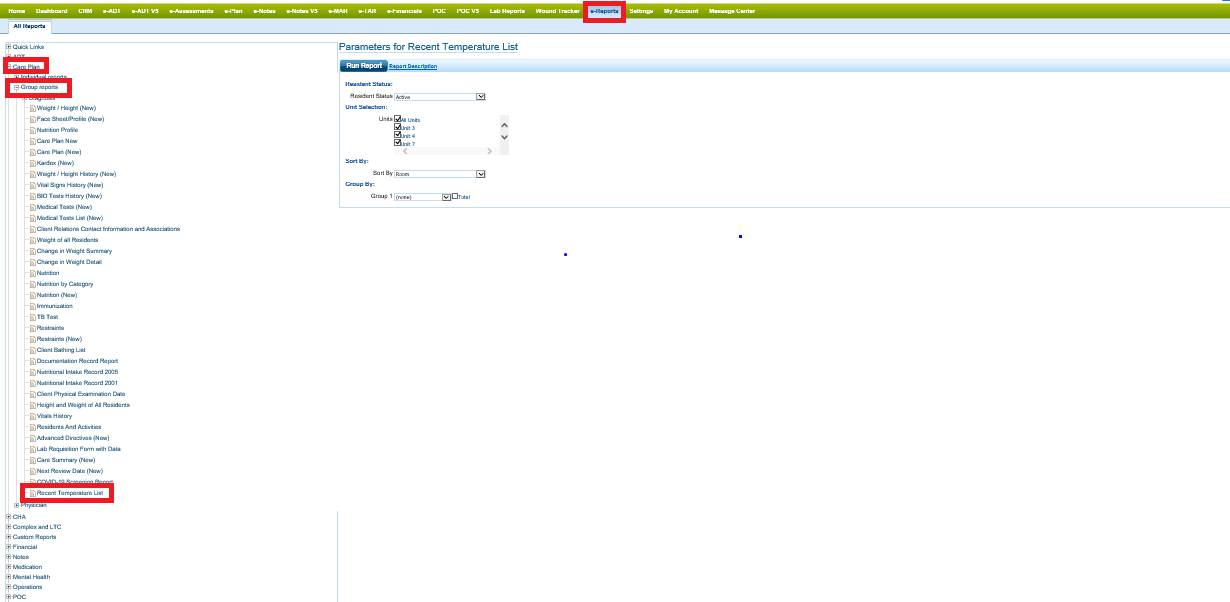The width and height of the screenshot is (1230, 602).
Task: Switch to the All Reports tab
Action: (x=29, y=26)
